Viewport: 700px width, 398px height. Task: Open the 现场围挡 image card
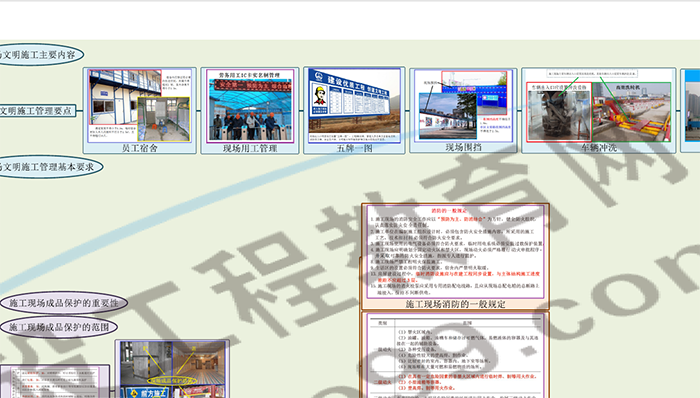(463, 110)
